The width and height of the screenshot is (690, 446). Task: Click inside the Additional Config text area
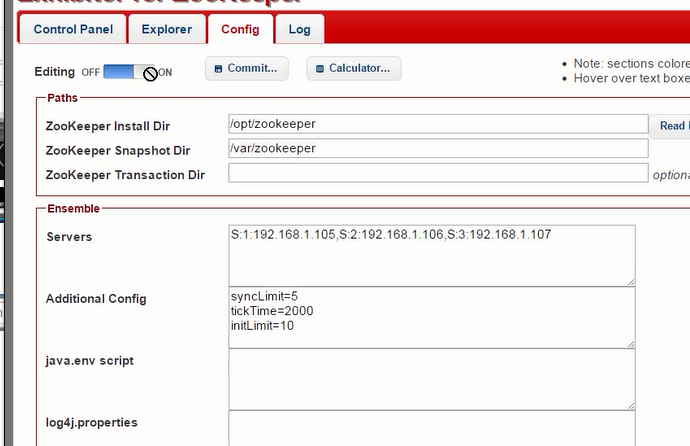pyautogui.click(x=432, y=318)
